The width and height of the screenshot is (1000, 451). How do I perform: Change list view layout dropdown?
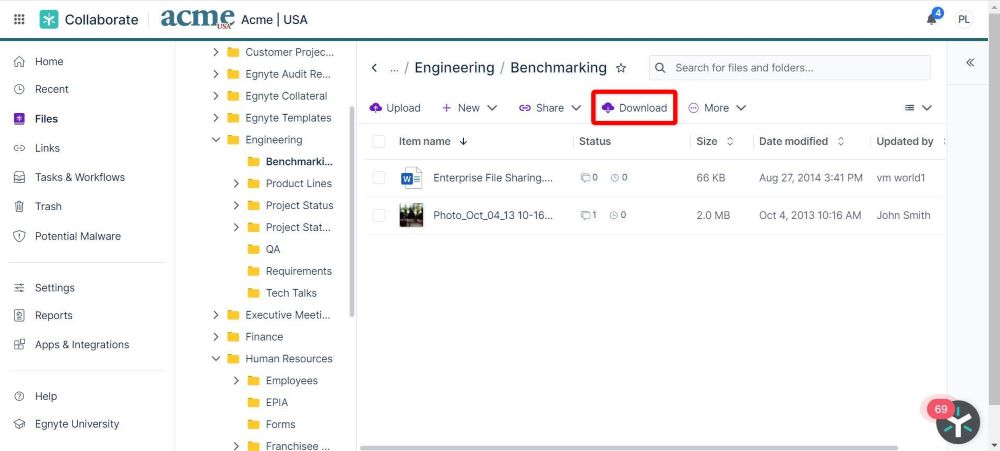(x=918, y=108)
